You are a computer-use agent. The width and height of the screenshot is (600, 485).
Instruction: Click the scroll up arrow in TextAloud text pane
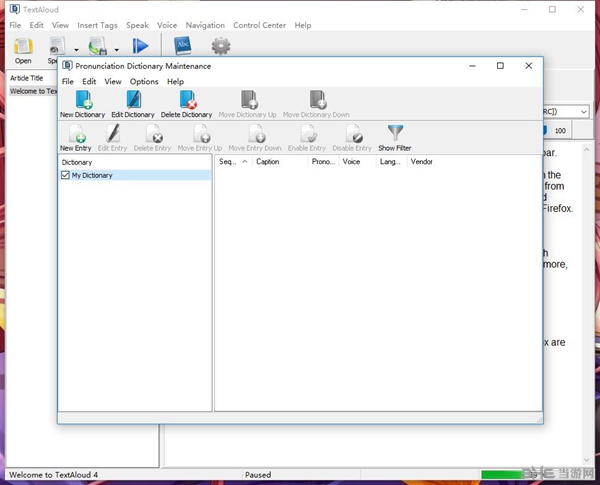click(587, 150)
